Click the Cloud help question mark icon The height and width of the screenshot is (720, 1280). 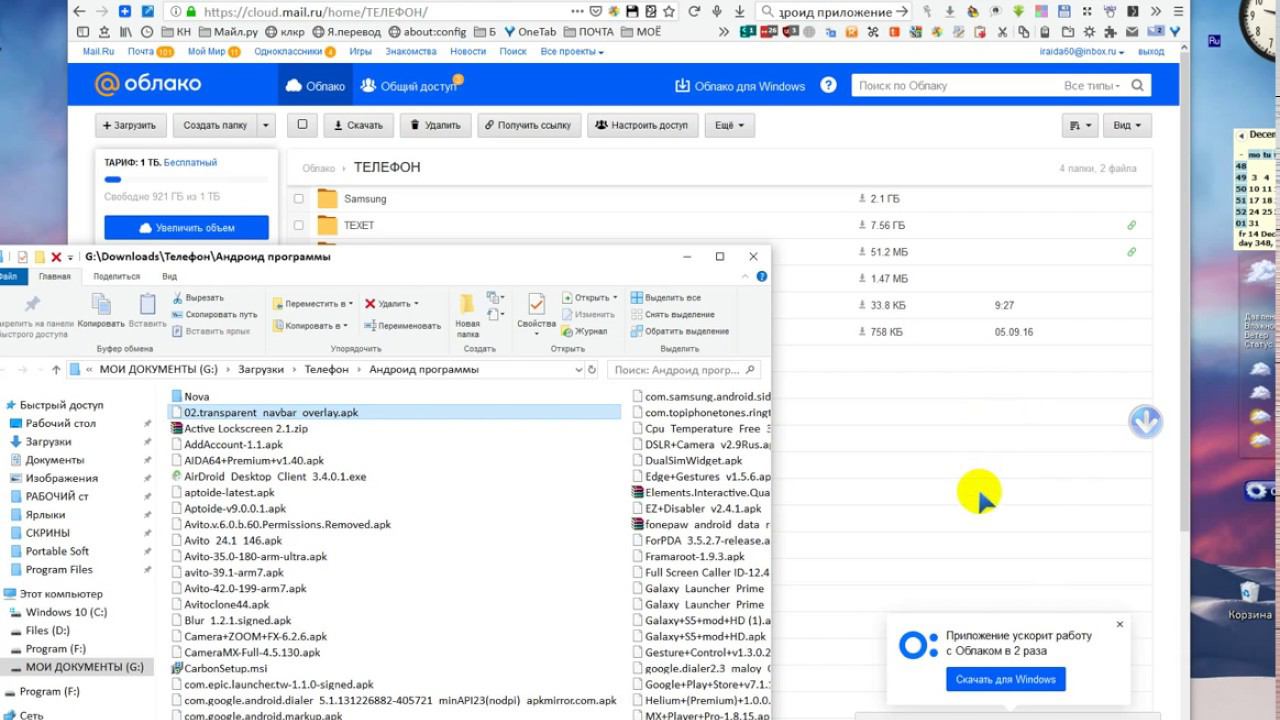coord(828,86)
